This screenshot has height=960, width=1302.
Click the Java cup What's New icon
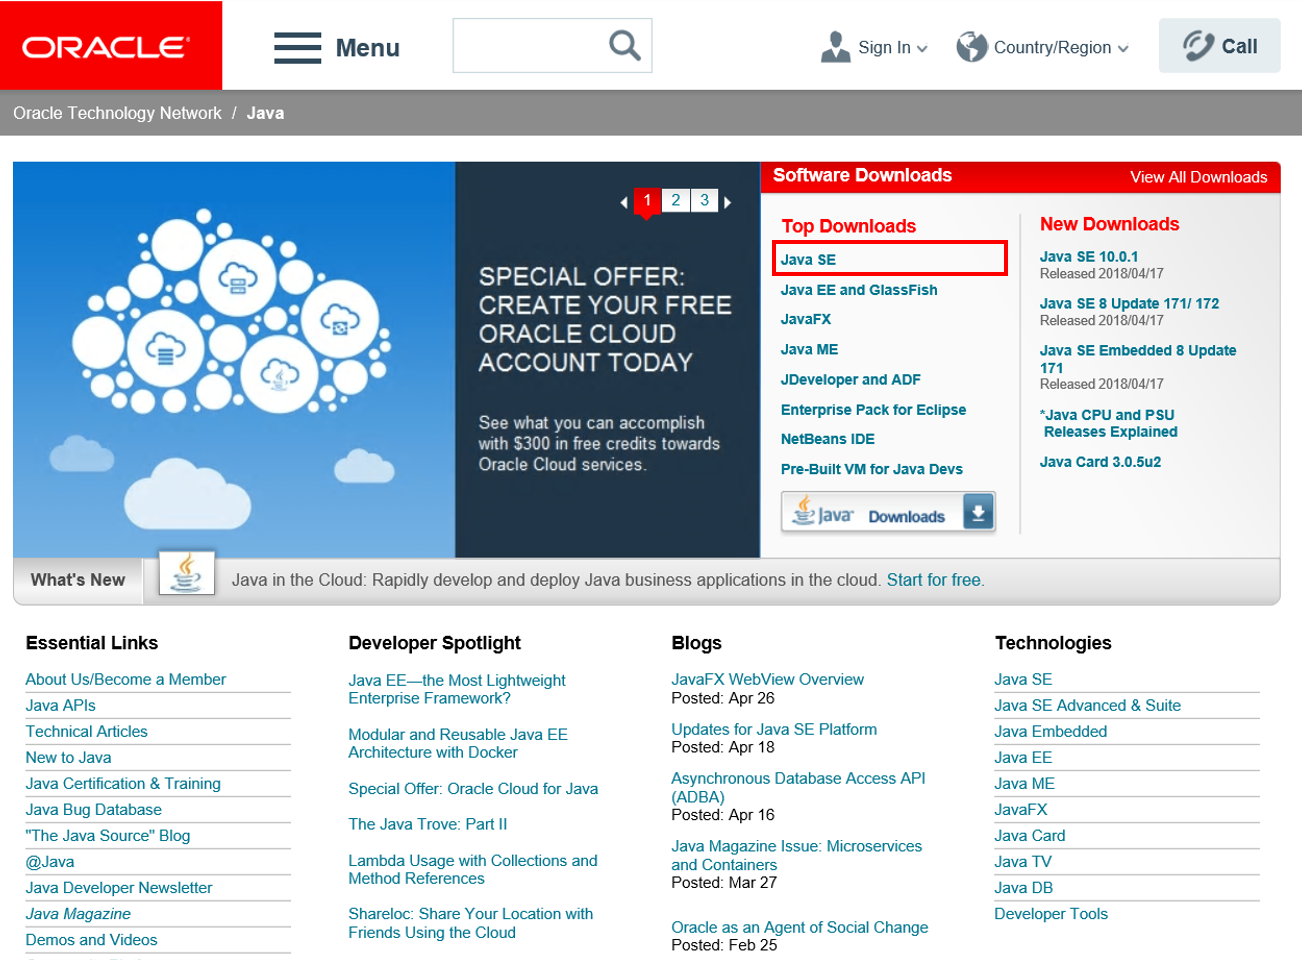[x=187, y=574]
